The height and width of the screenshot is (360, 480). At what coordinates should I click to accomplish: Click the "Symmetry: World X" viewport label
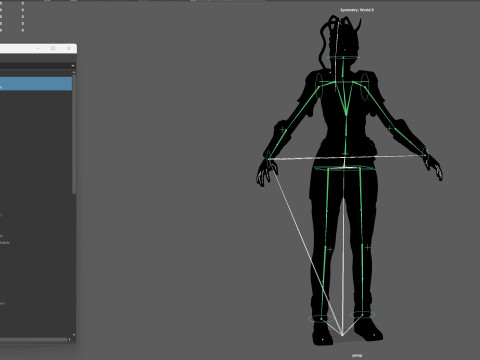pos(357,10)
